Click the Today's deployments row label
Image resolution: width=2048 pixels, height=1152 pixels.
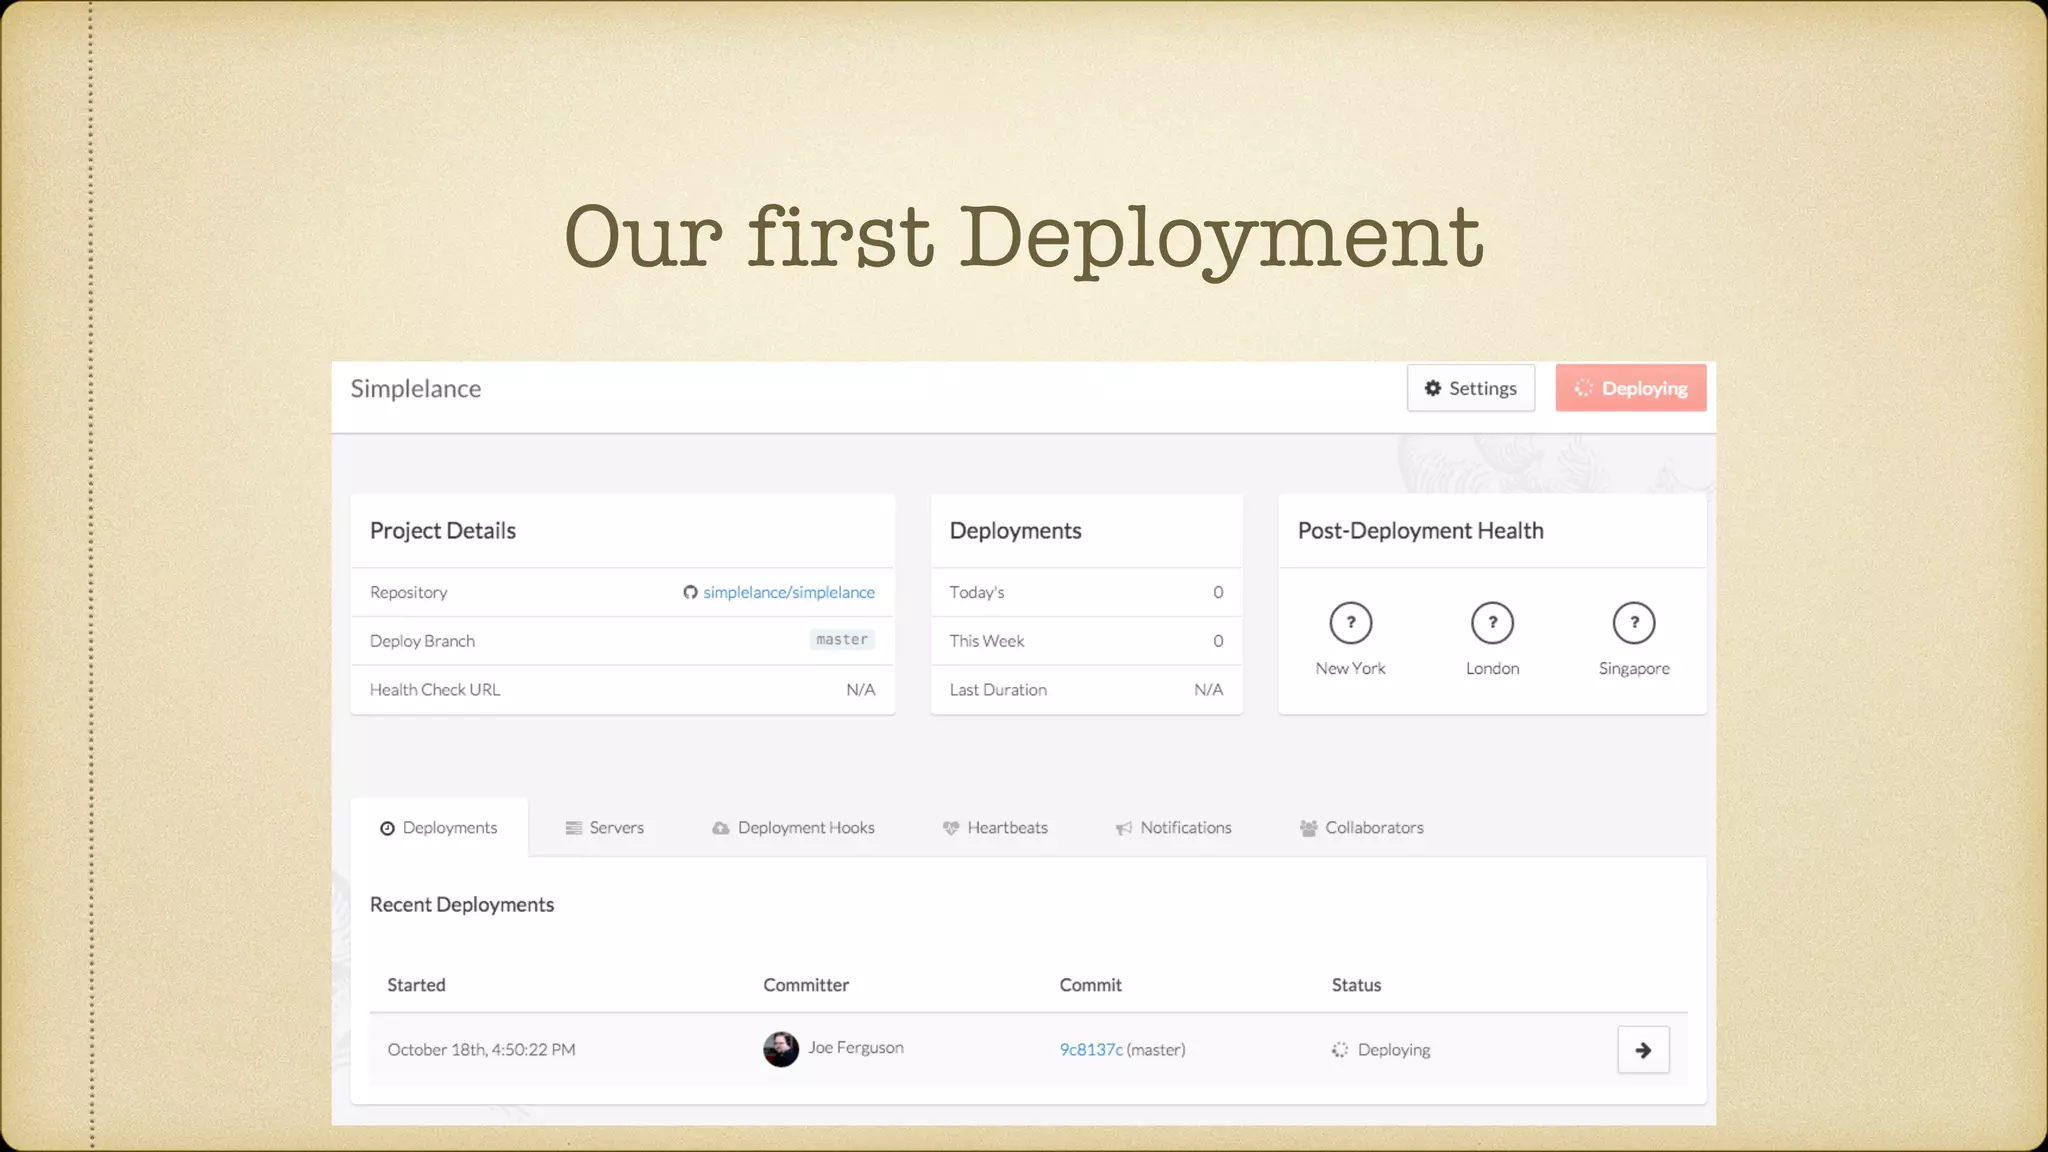[977, 592]
